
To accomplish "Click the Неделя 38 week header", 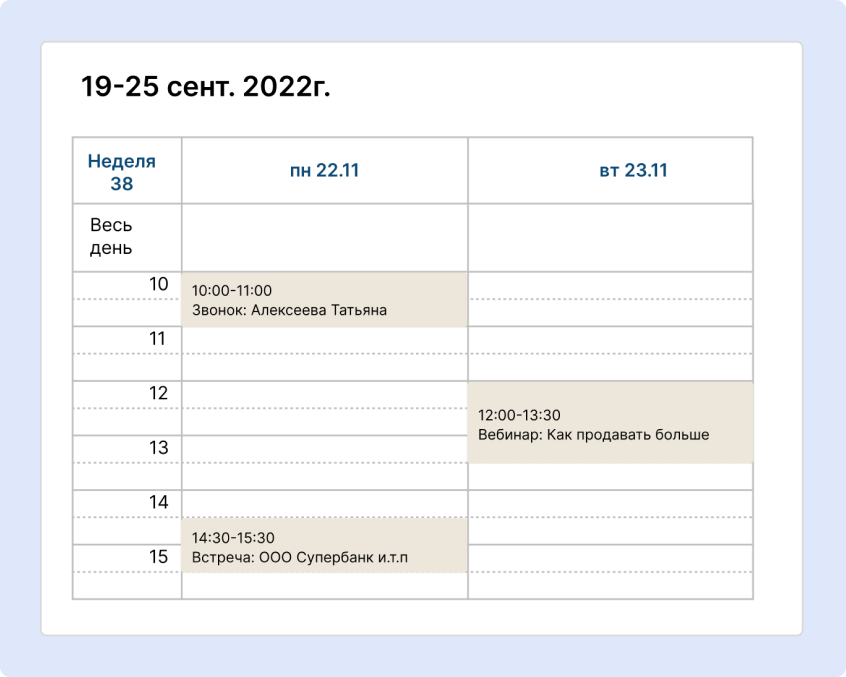I will [x=122, y=172].
